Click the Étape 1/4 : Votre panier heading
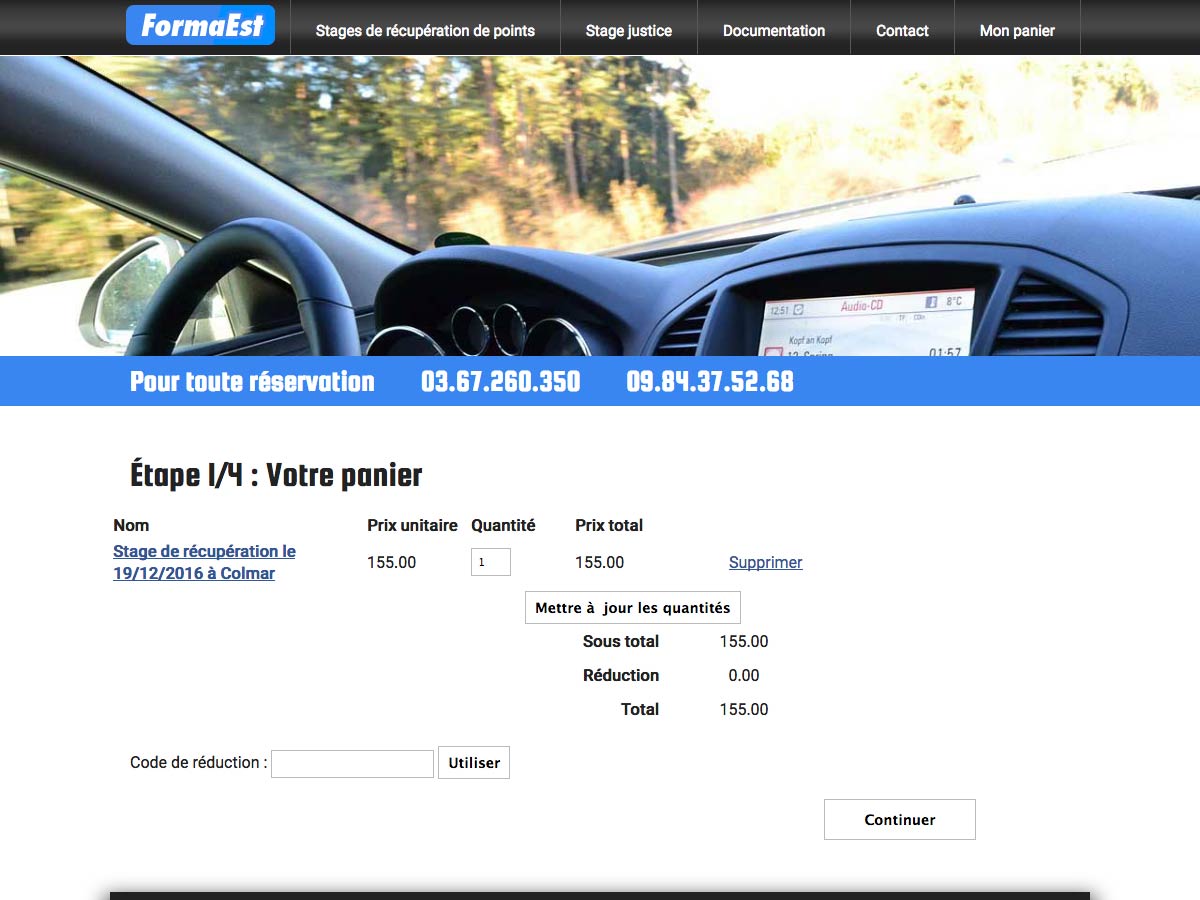Viewport: 1200px width, 900px height. click(276, 475)
